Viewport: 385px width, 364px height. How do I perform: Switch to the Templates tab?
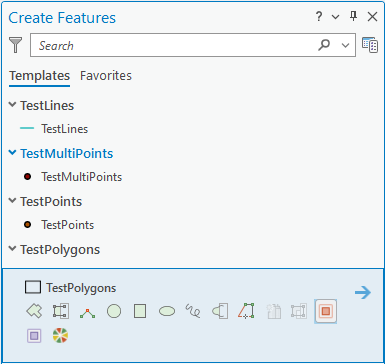tap(39, 76)
